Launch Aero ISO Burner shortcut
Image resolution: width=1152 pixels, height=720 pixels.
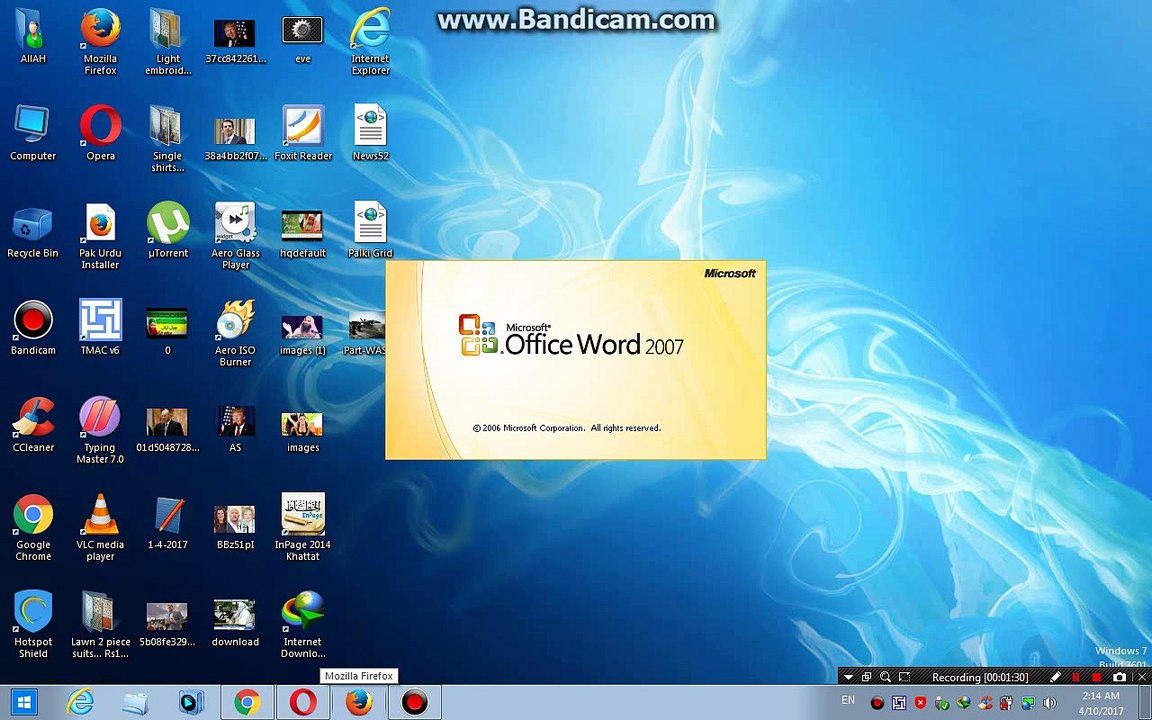[x=235, y=333]
